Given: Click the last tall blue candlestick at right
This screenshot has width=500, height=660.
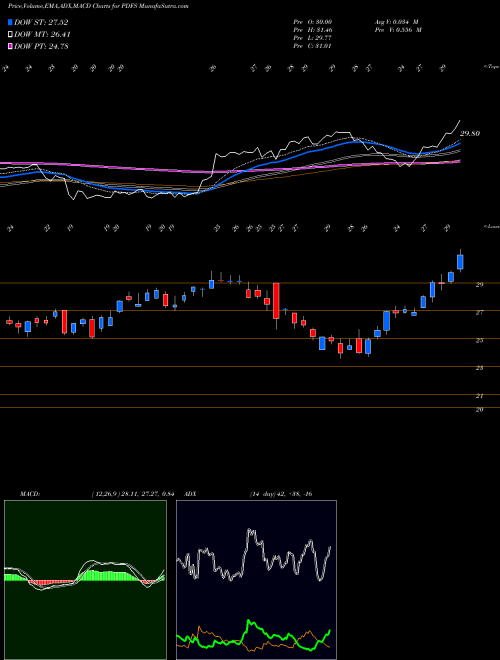Looking at the screenshot, I should (460, 262).
